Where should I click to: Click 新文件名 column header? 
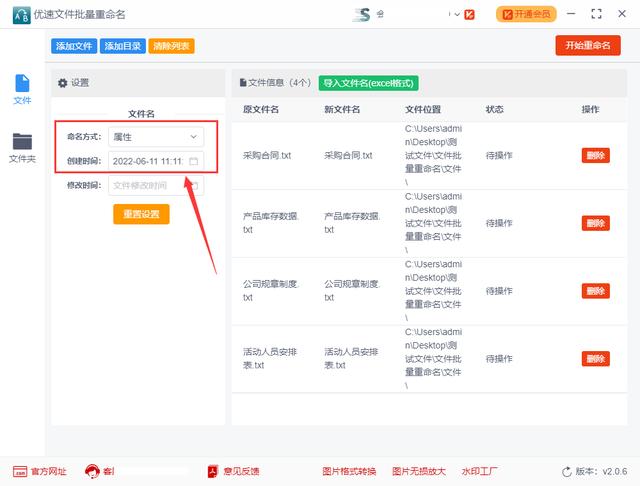point(342,109)
